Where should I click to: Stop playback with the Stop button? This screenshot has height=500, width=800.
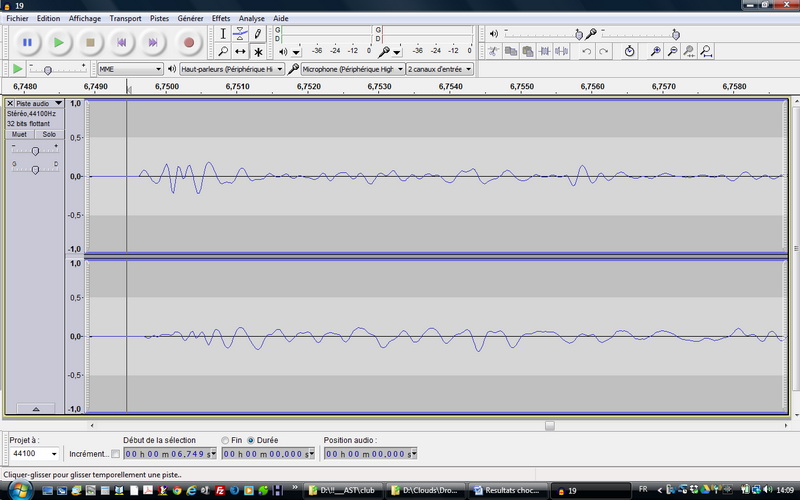coord(90,42)
